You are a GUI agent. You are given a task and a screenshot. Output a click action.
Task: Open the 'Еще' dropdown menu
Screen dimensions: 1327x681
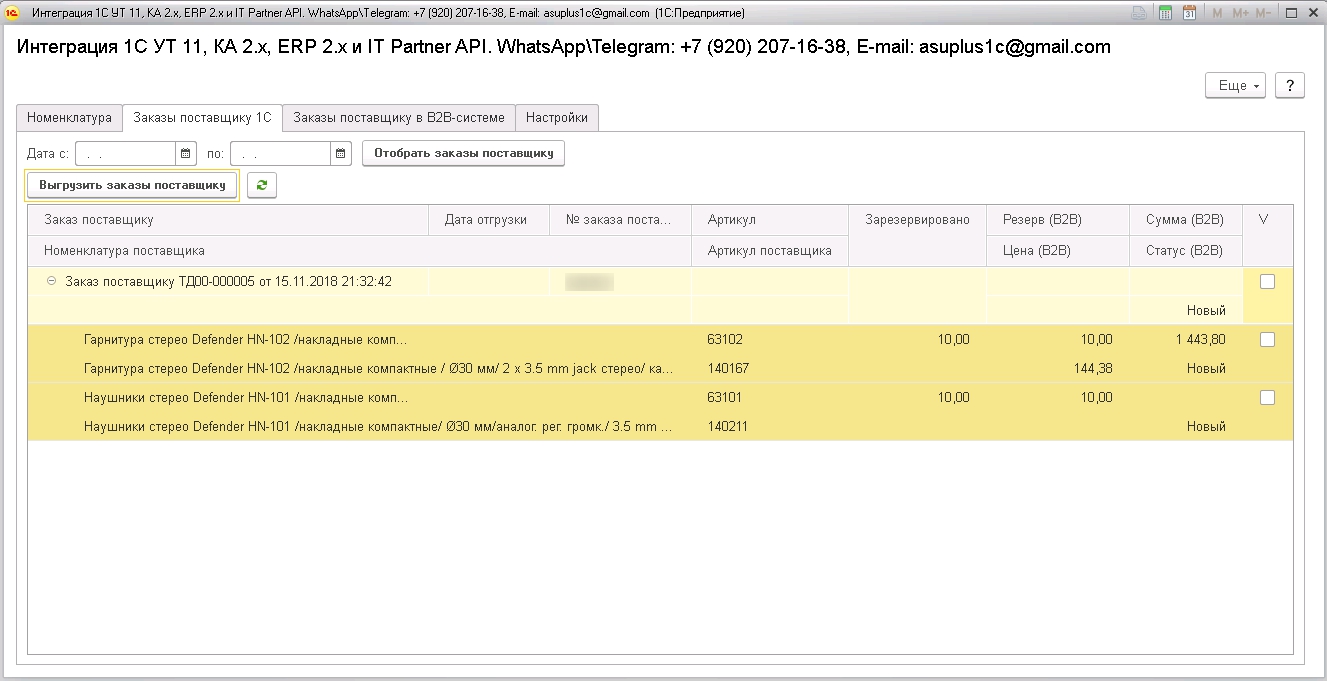click(x=1236, y=86)
